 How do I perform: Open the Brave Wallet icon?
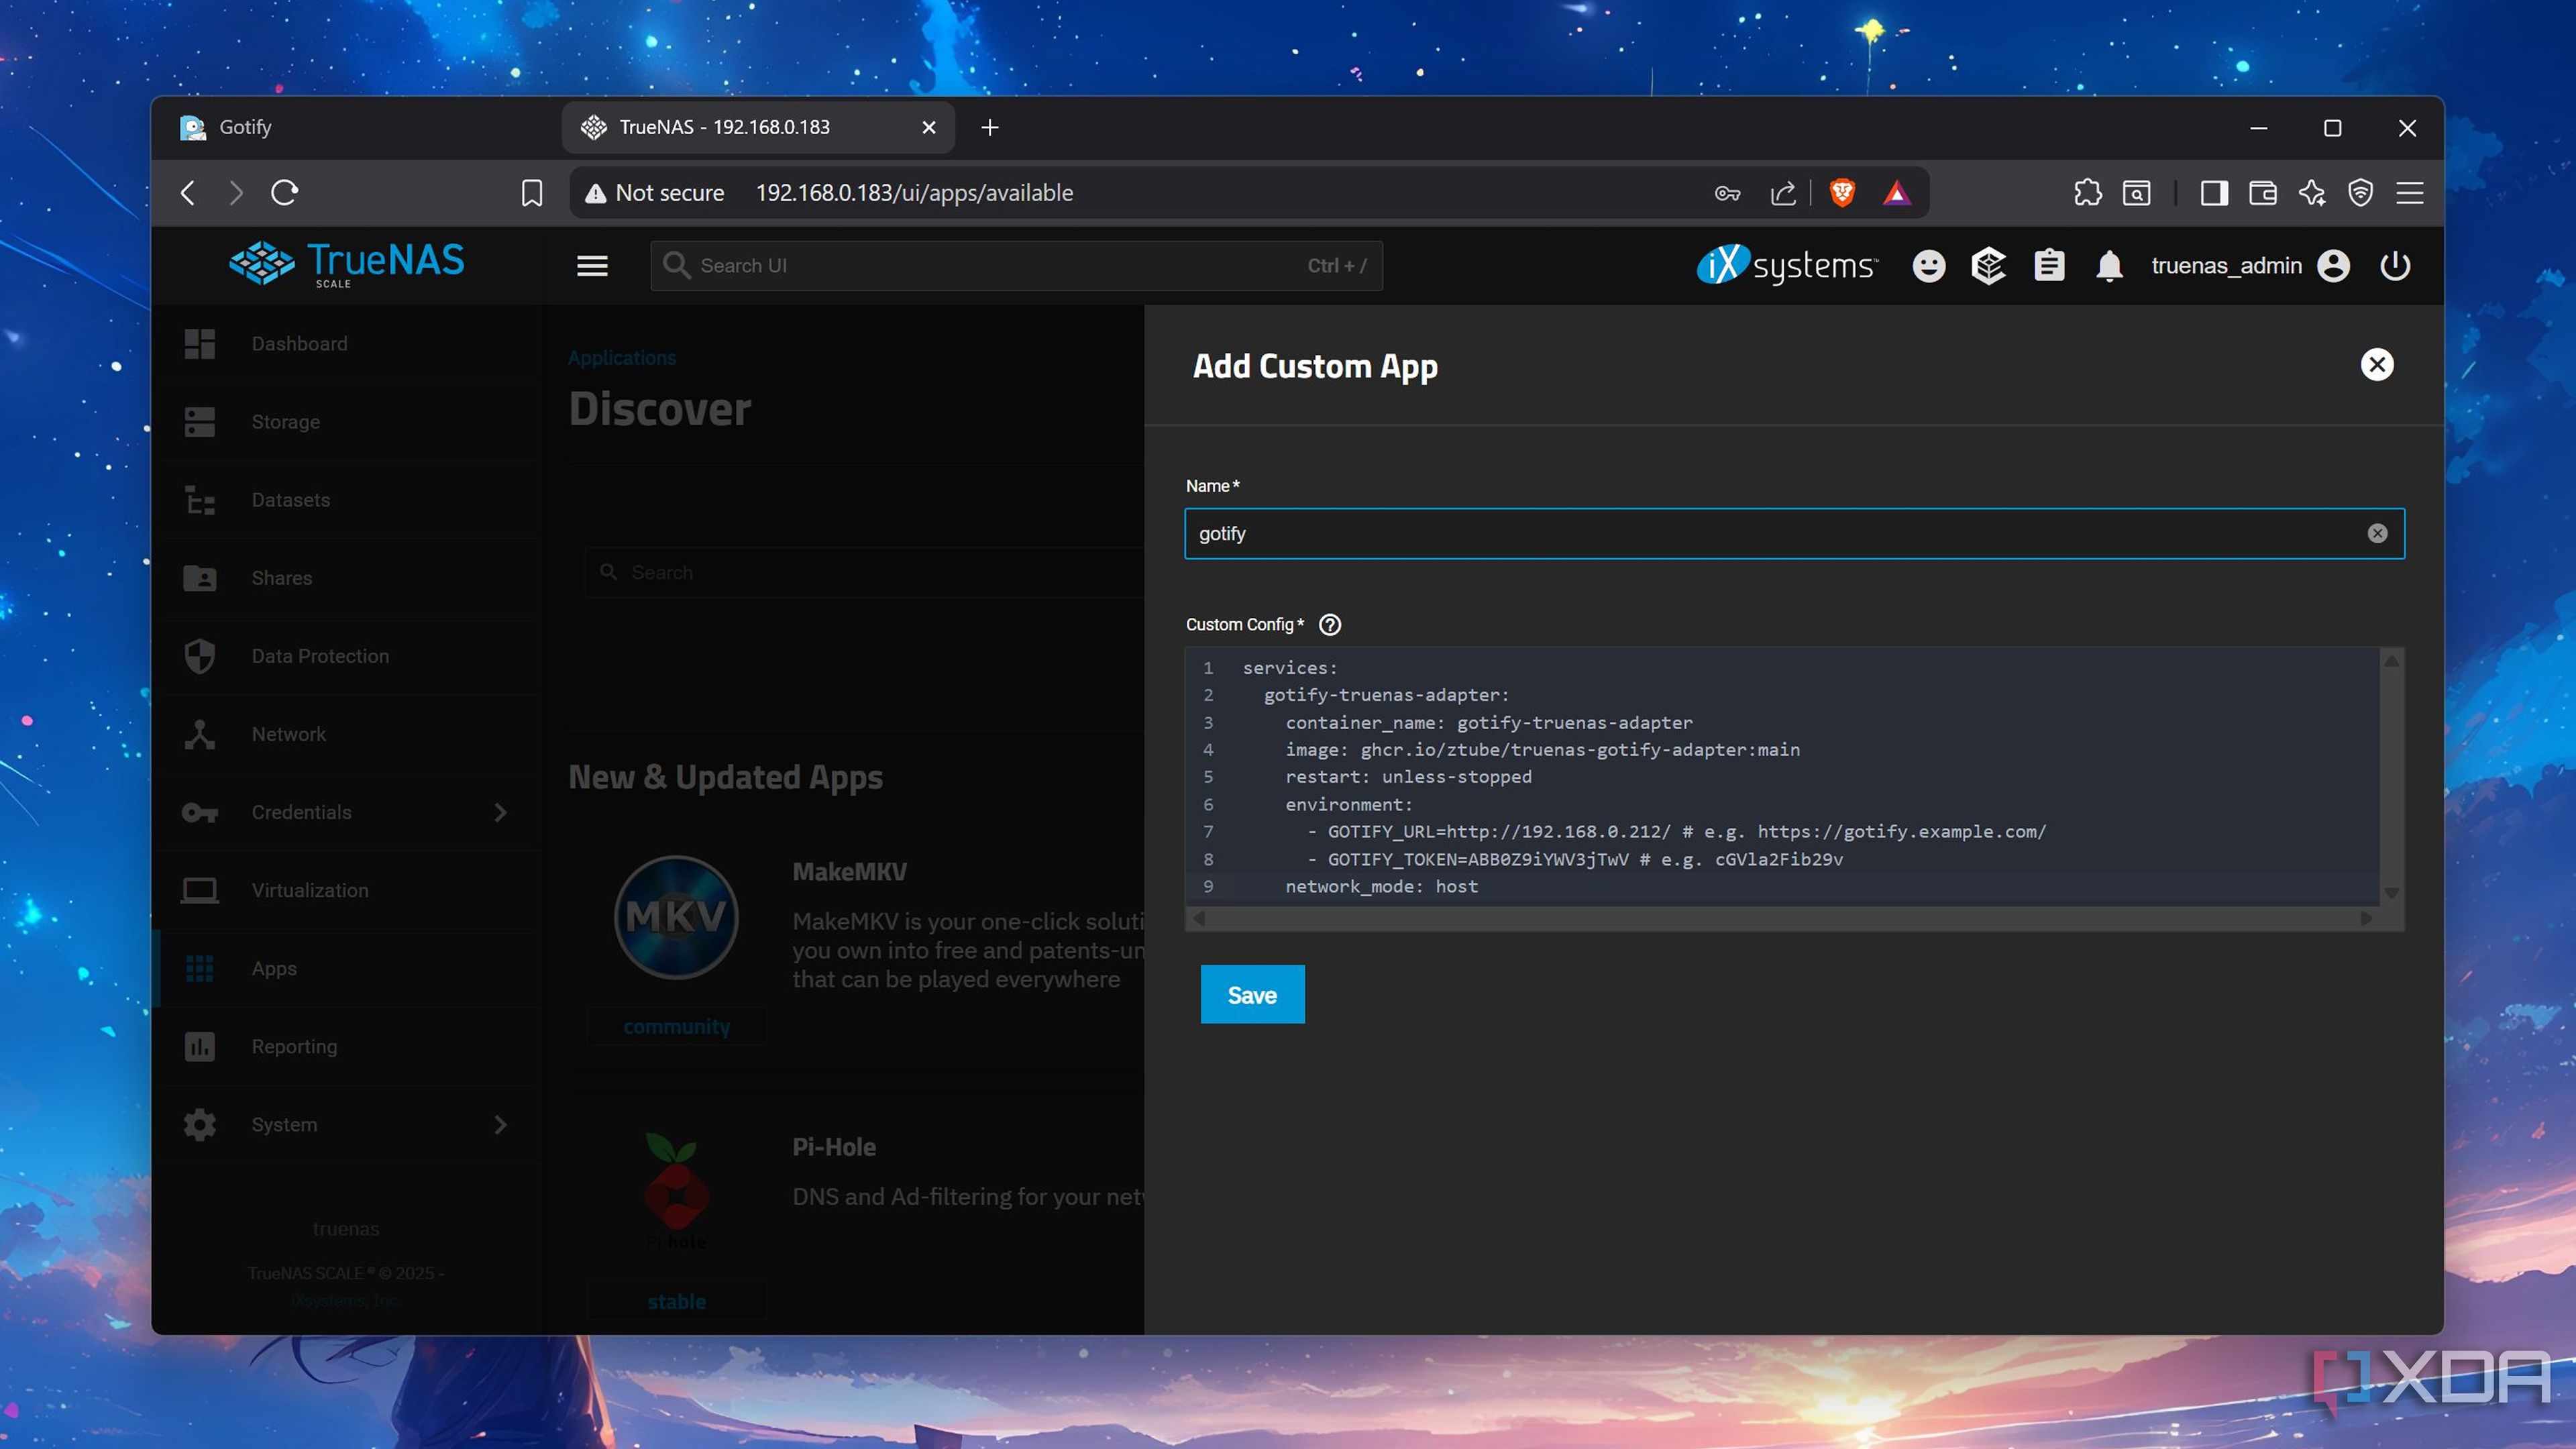2262,192
